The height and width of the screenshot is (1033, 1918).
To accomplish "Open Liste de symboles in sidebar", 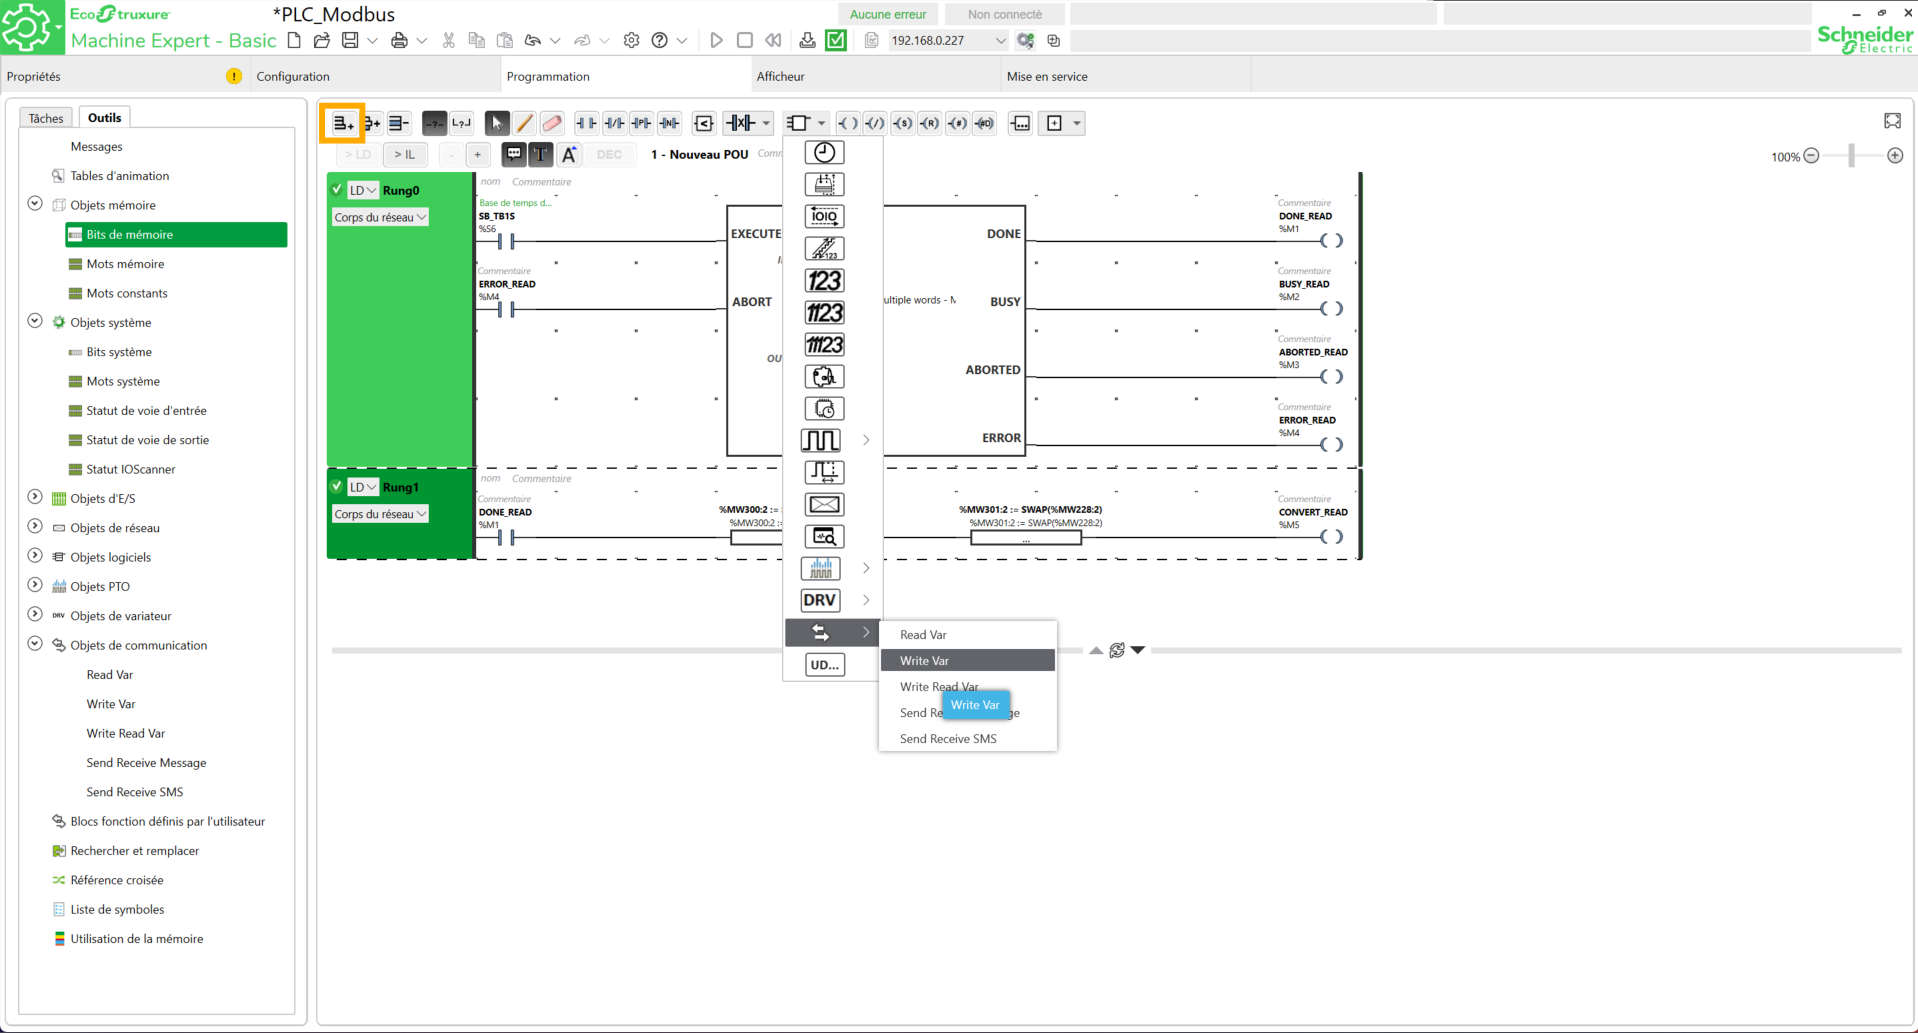I will click(x=117, y=909).
